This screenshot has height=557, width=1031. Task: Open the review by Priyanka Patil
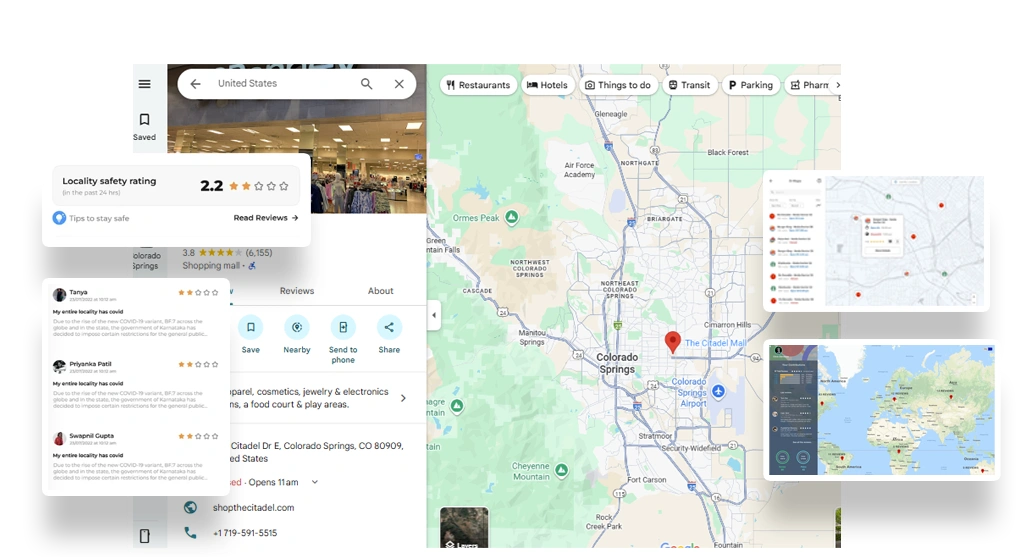(135, 385)
